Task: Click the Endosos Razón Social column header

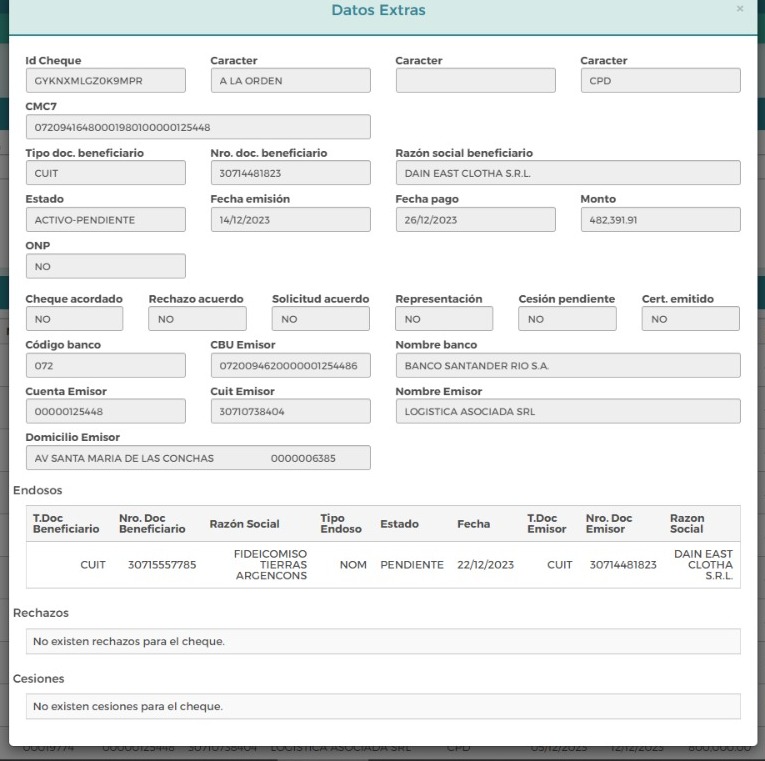Action: click(x=244, y=523)
